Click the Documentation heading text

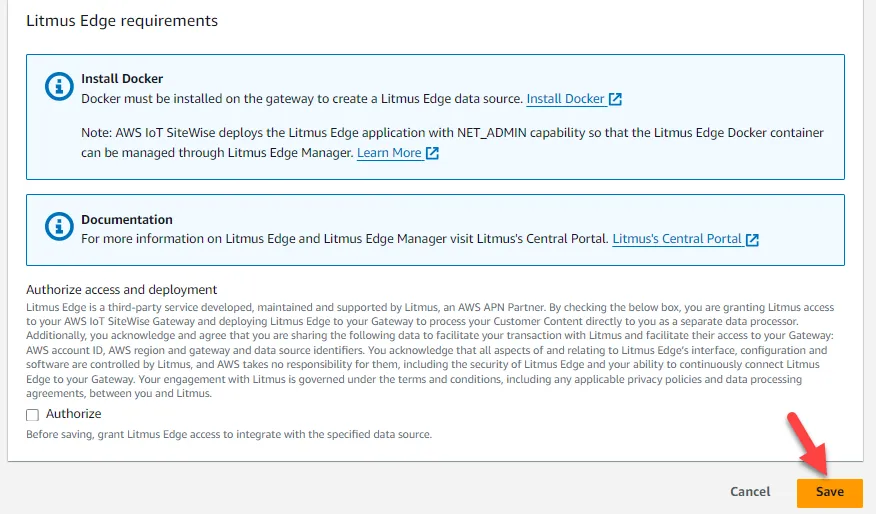[127, 220]
